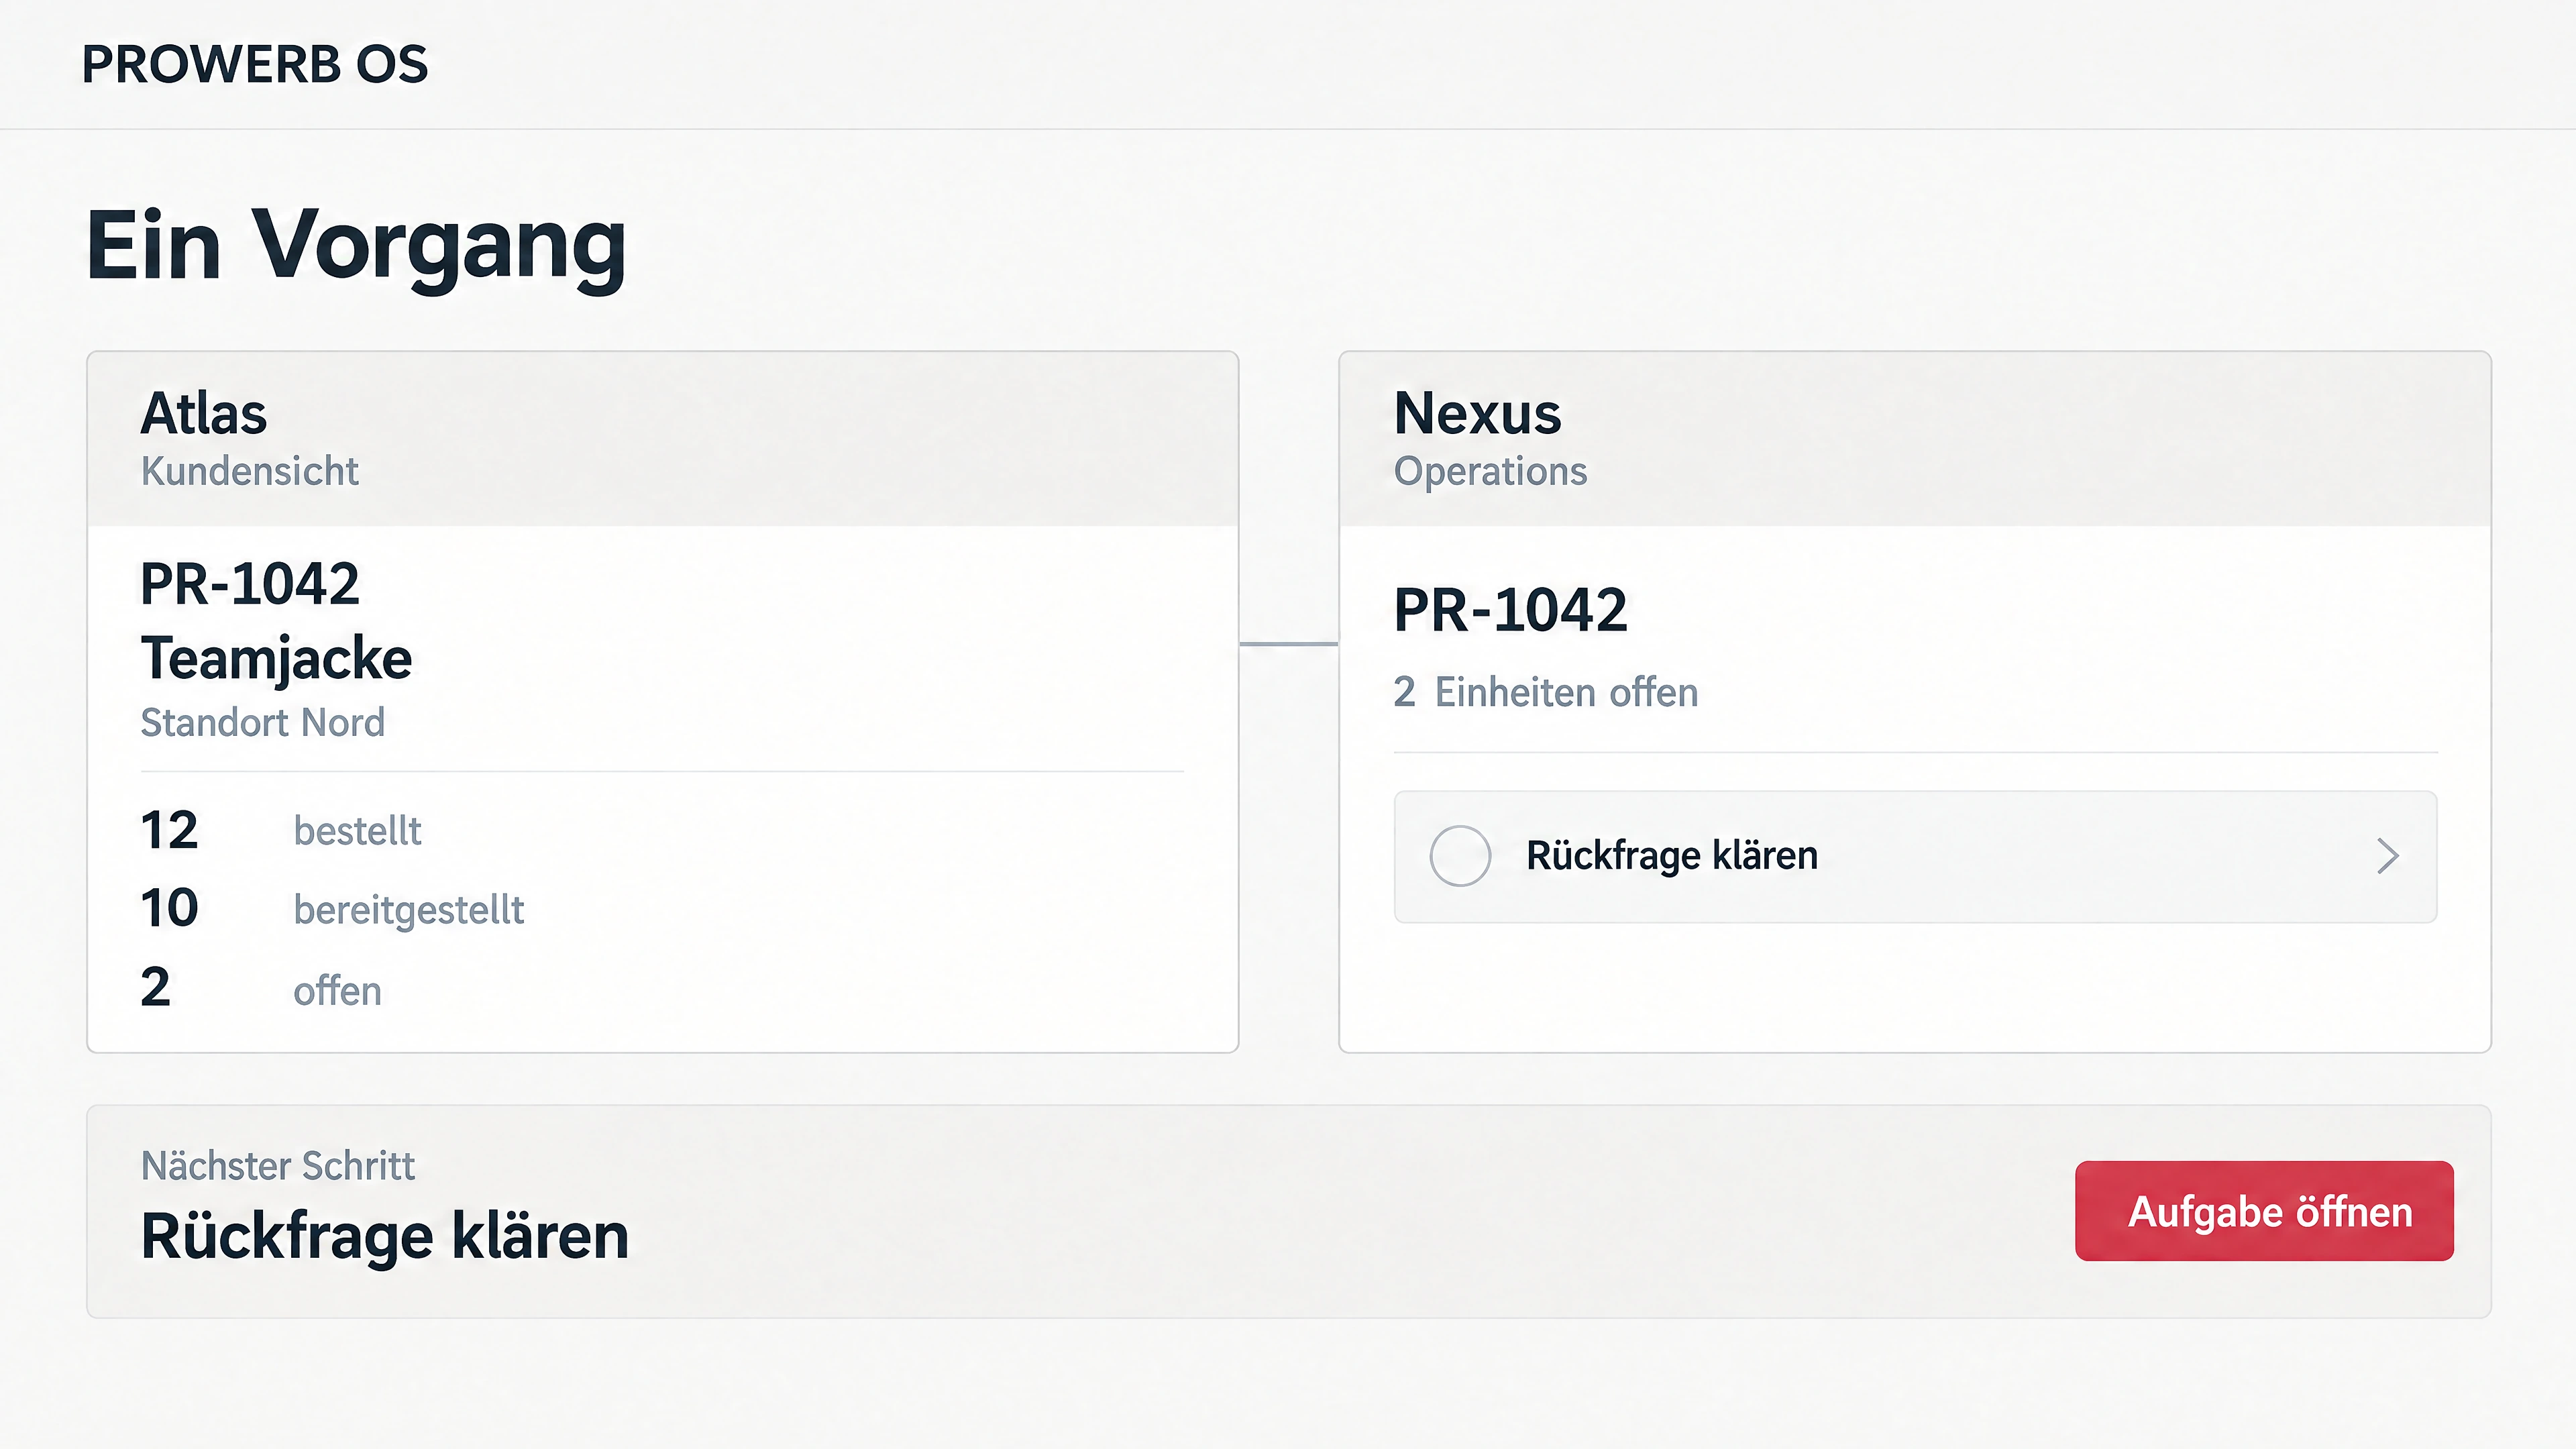Select the Rückfrage klären task row
The height and width of the screenshot is (1449, 2576).
click(1915, 856)
